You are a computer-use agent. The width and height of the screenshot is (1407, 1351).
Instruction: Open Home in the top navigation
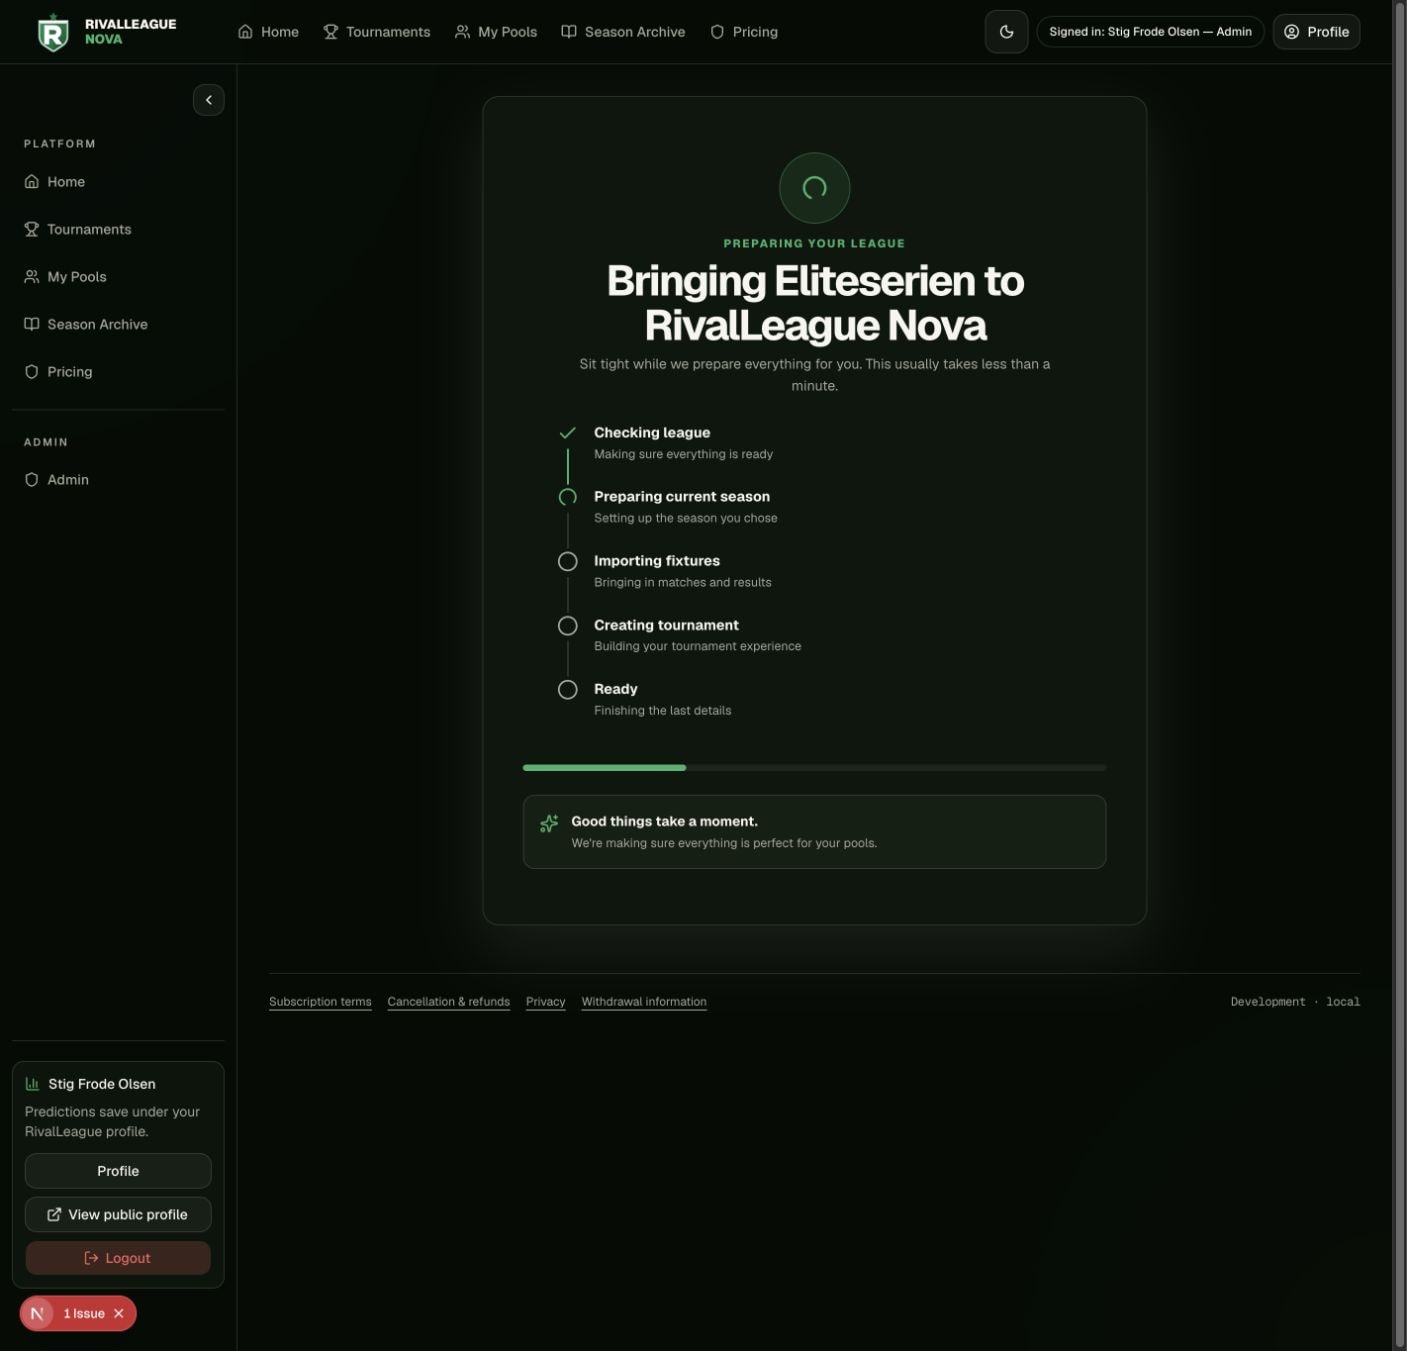268,32
